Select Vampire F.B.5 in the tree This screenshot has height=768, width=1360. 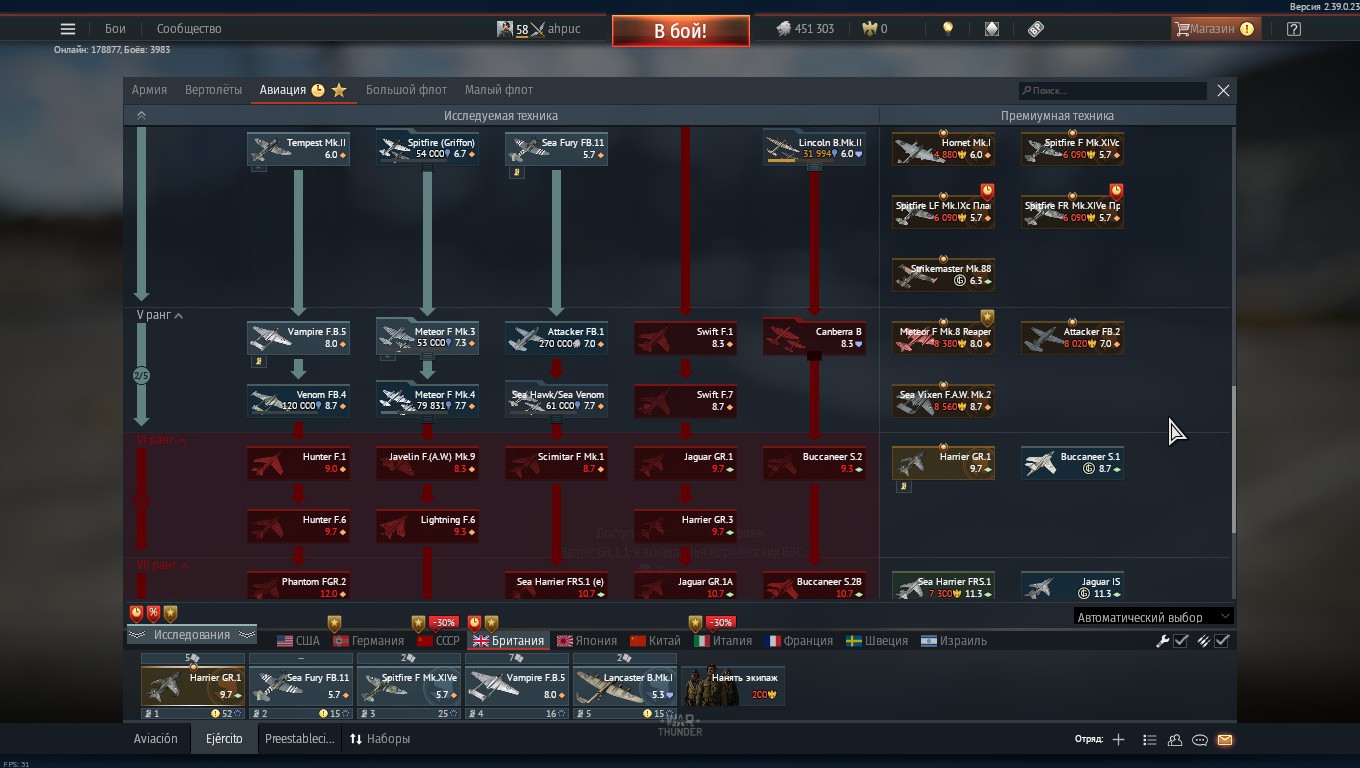[x=298, y=337]
